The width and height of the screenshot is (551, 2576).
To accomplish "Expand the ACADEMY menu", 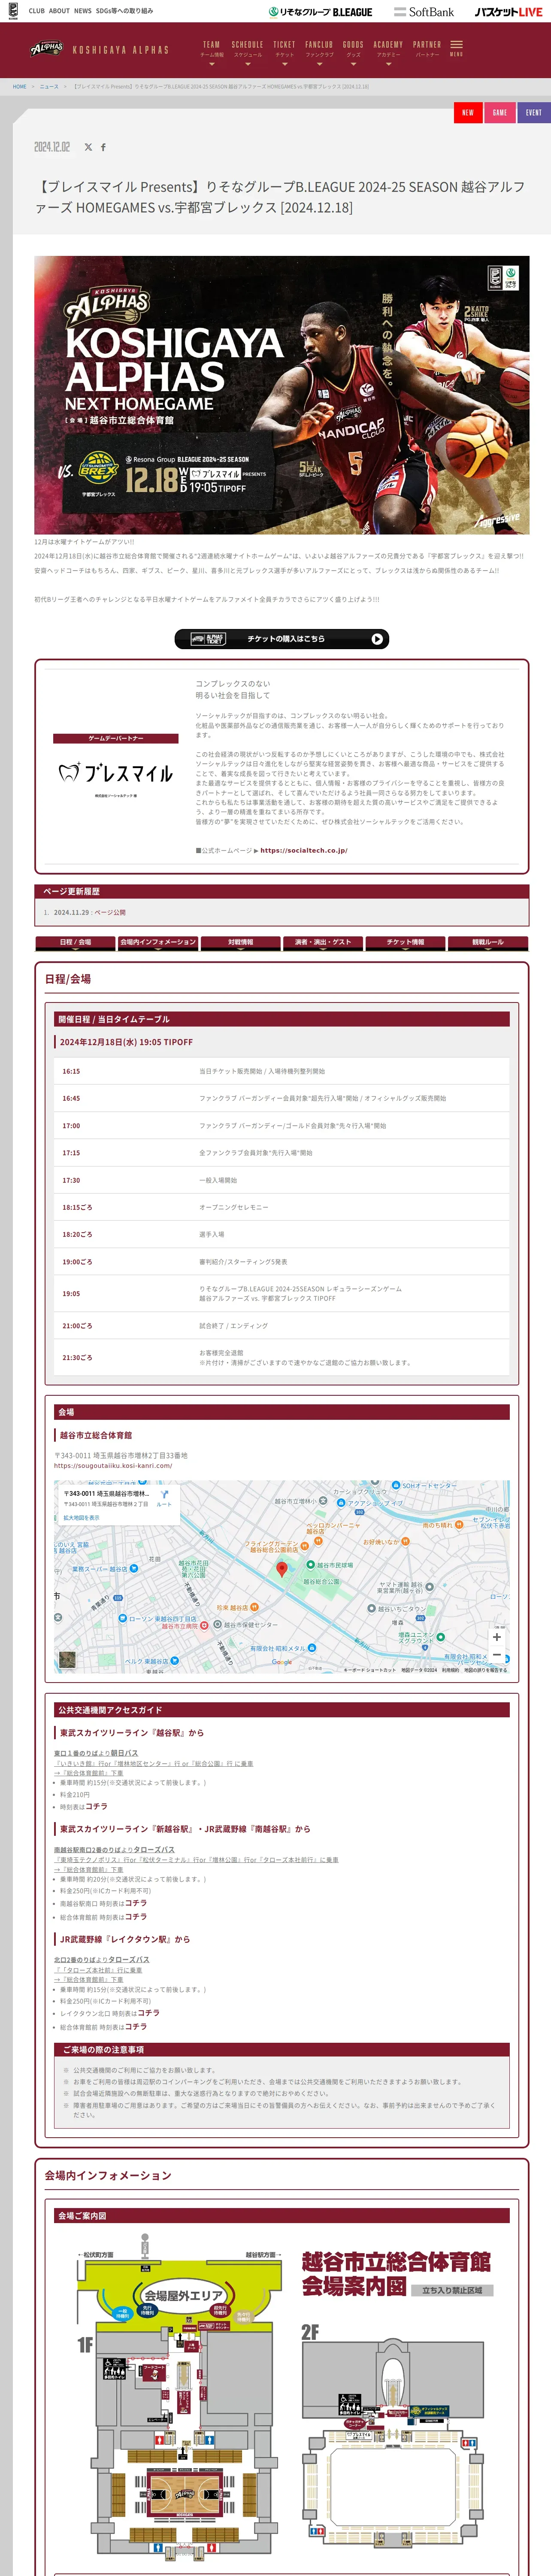I will pos(388,52).
